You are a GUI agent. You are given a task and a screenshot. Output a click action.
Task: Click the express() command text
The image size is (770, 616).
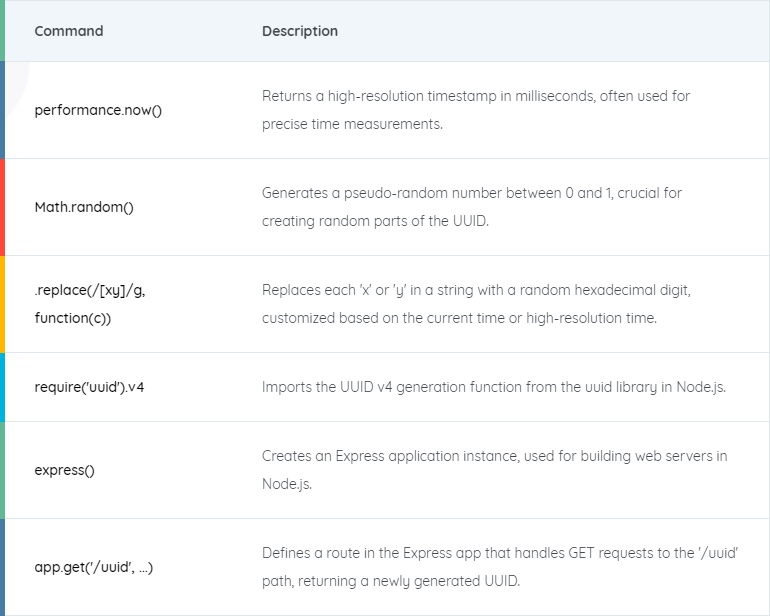(x=65, y=470)
